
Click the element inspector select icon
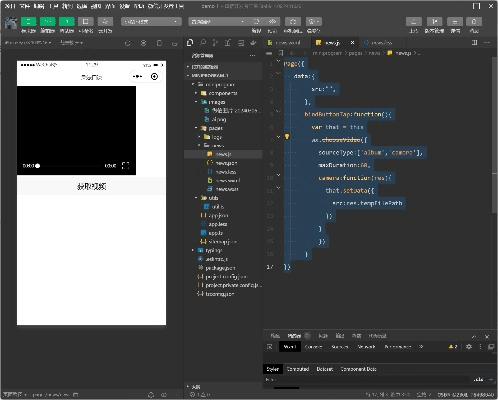point(270,347)
